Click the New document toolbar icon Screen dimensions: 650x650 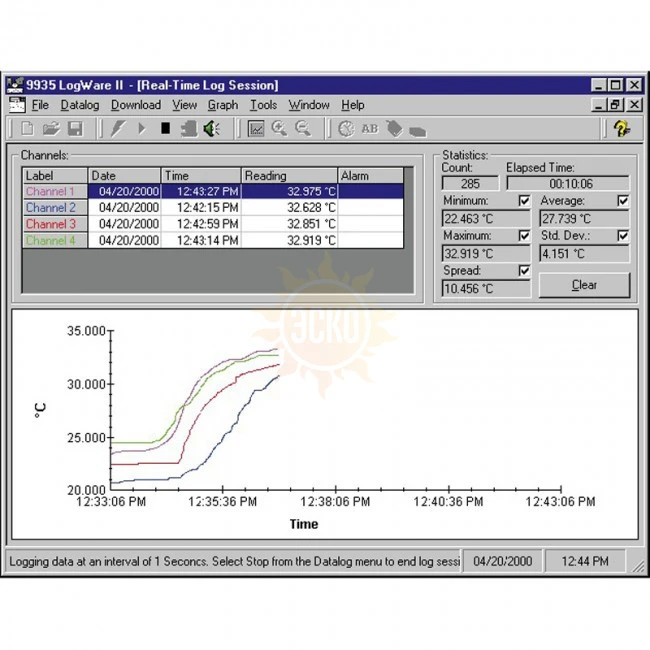point(27,129)
